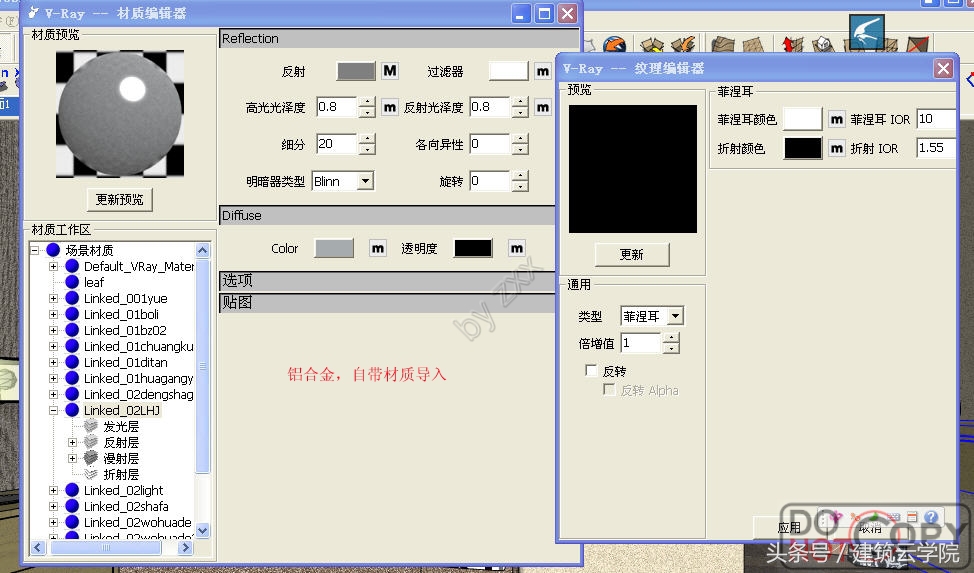Image resolution: width=974 pixels, height=573 pixels.
Task: Open reflection glossiness map m button
Action: tap(542, 108)
